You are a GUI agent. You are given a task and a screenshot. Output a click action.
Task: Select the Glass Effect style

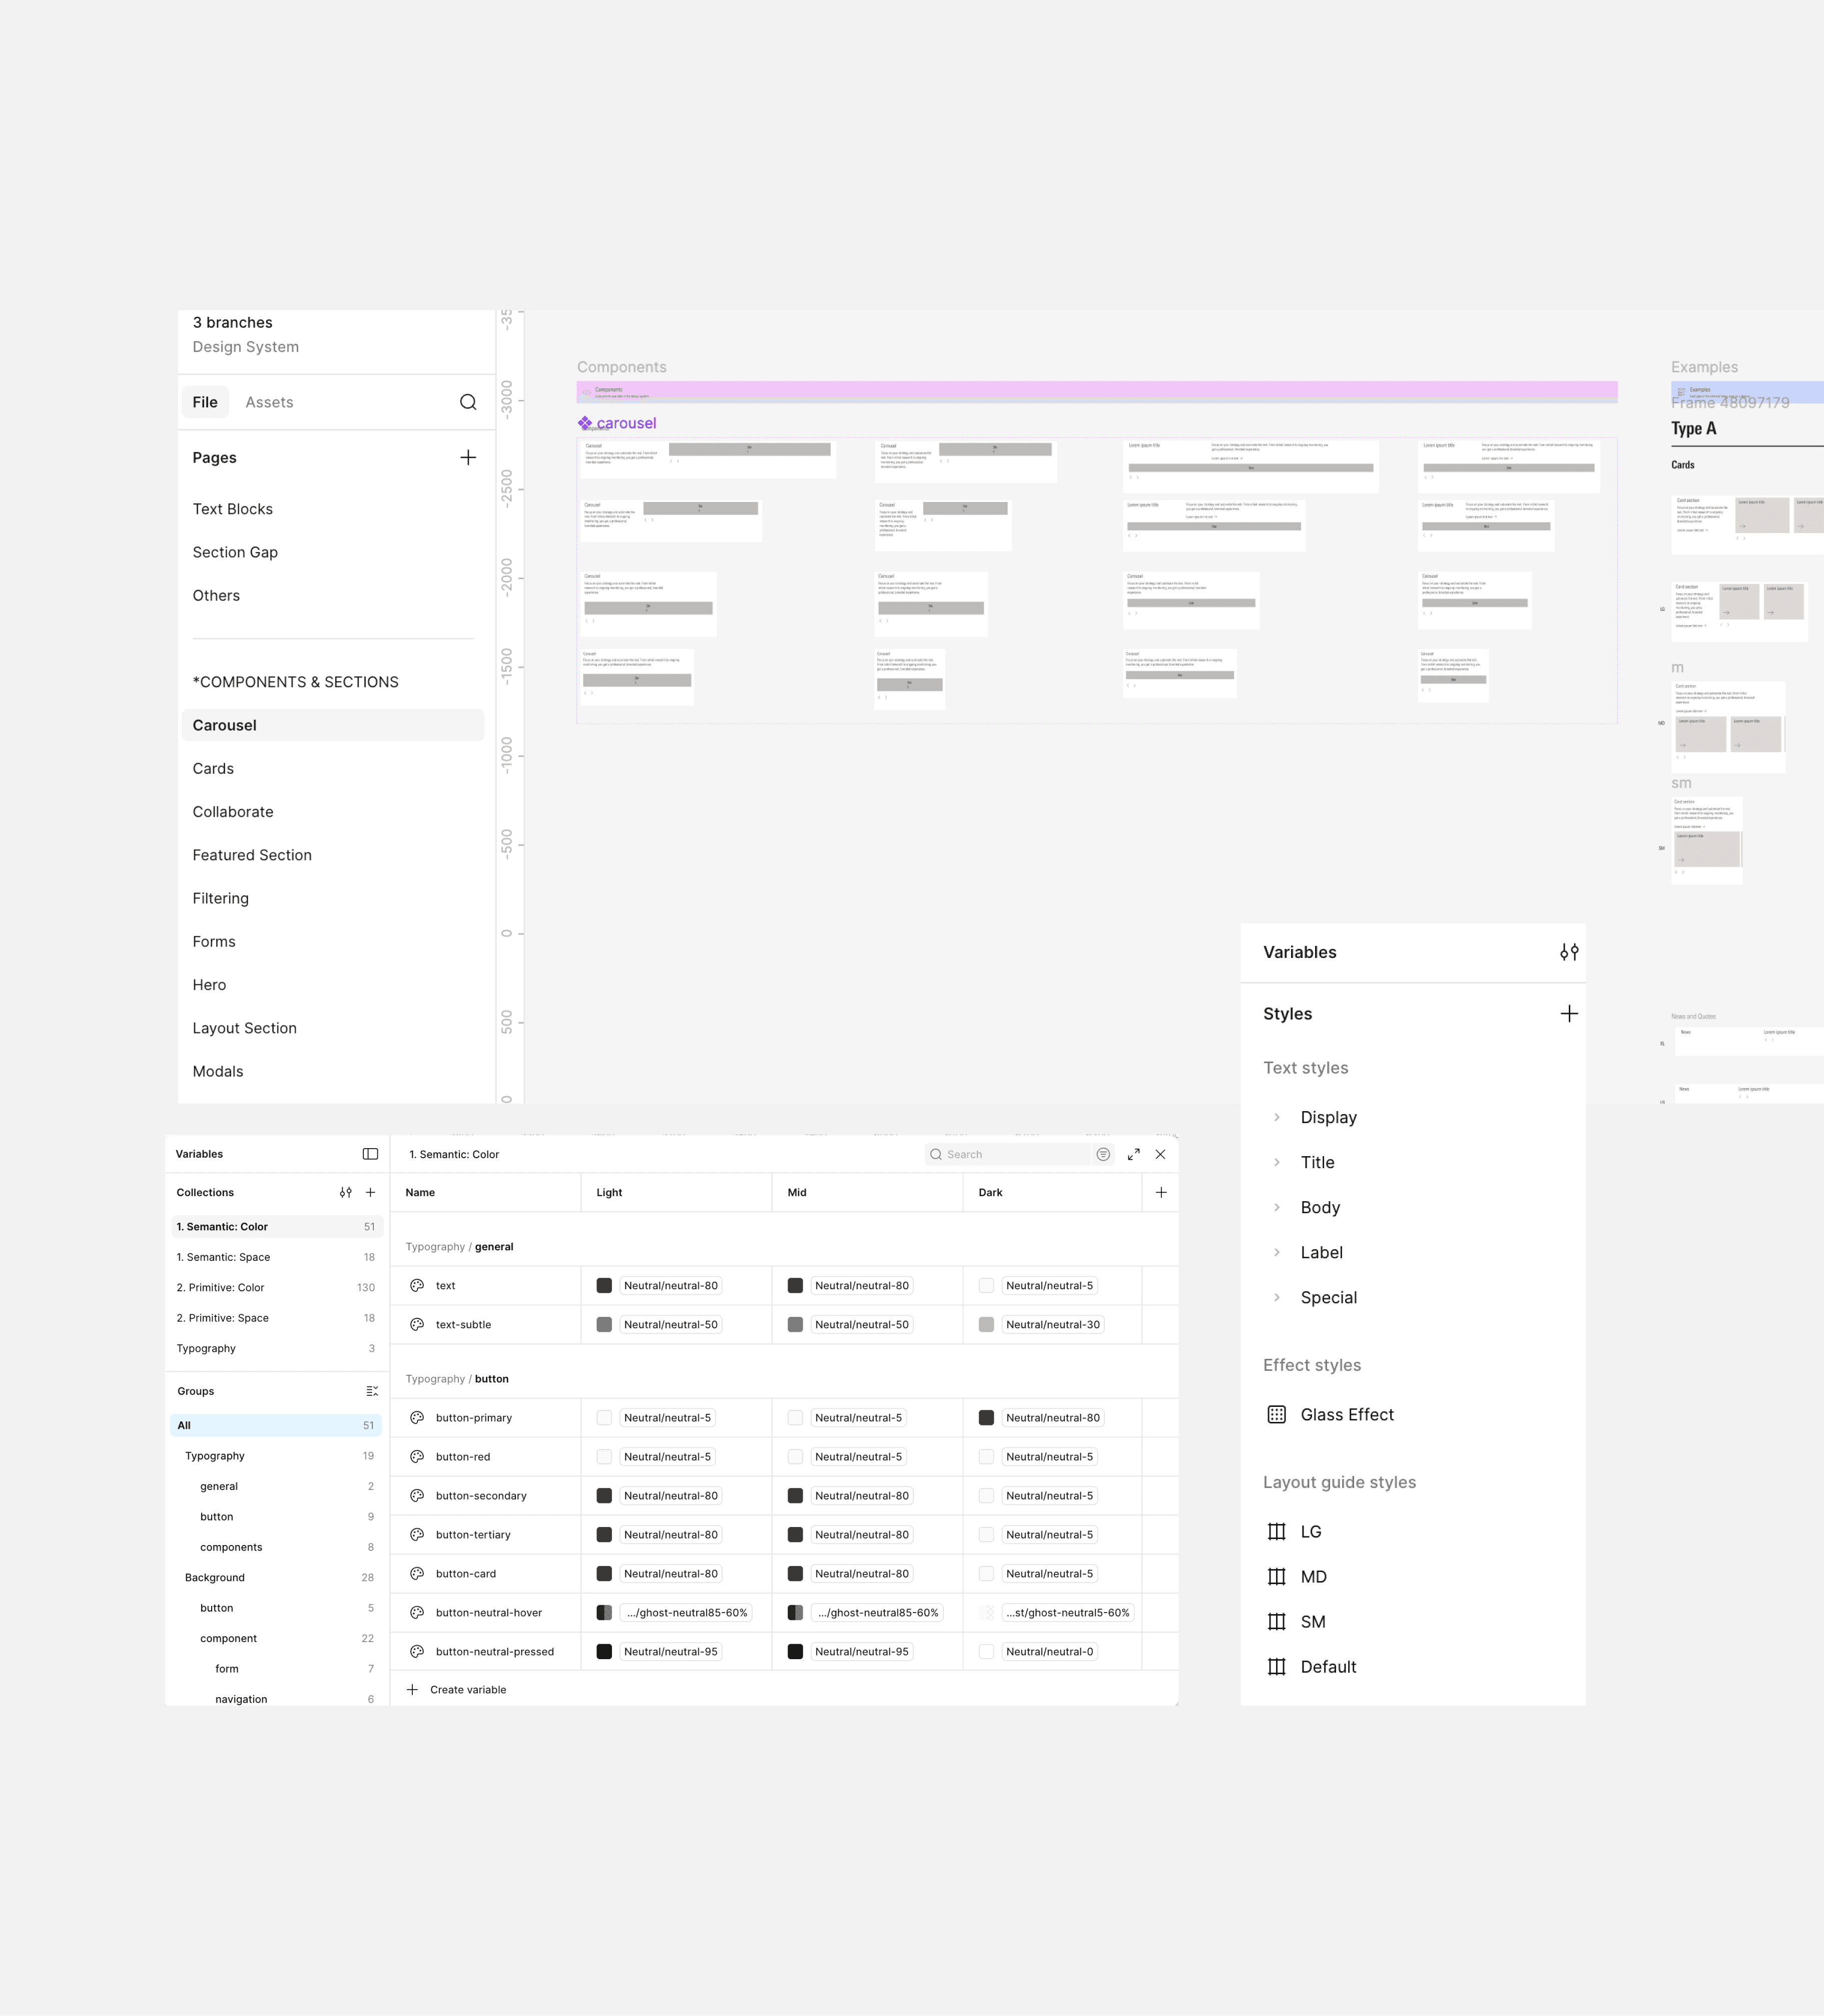[1347, 1414]
